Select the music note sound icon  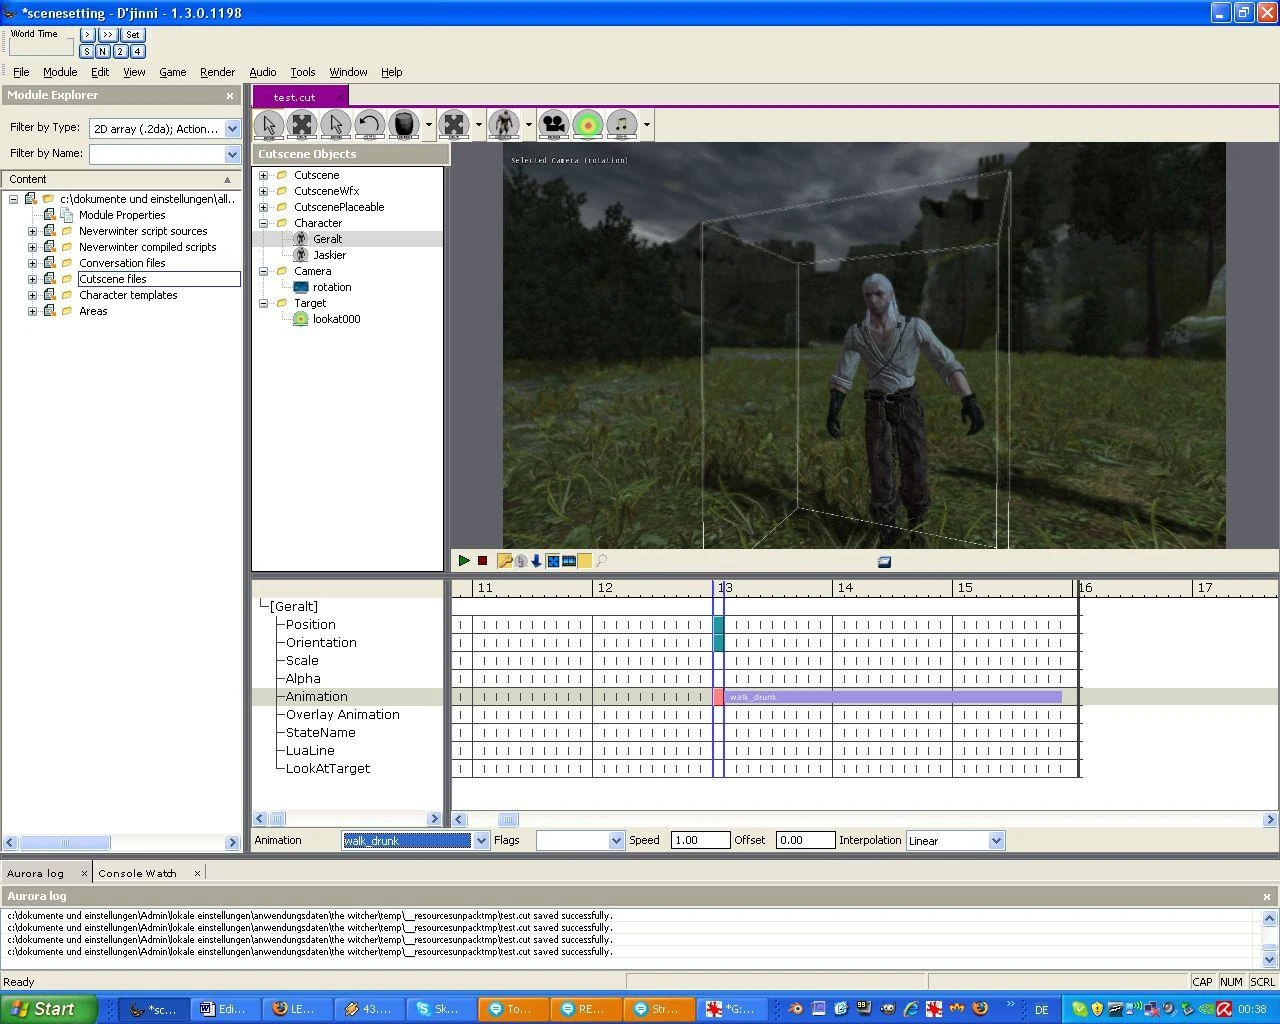coord(622,125)
